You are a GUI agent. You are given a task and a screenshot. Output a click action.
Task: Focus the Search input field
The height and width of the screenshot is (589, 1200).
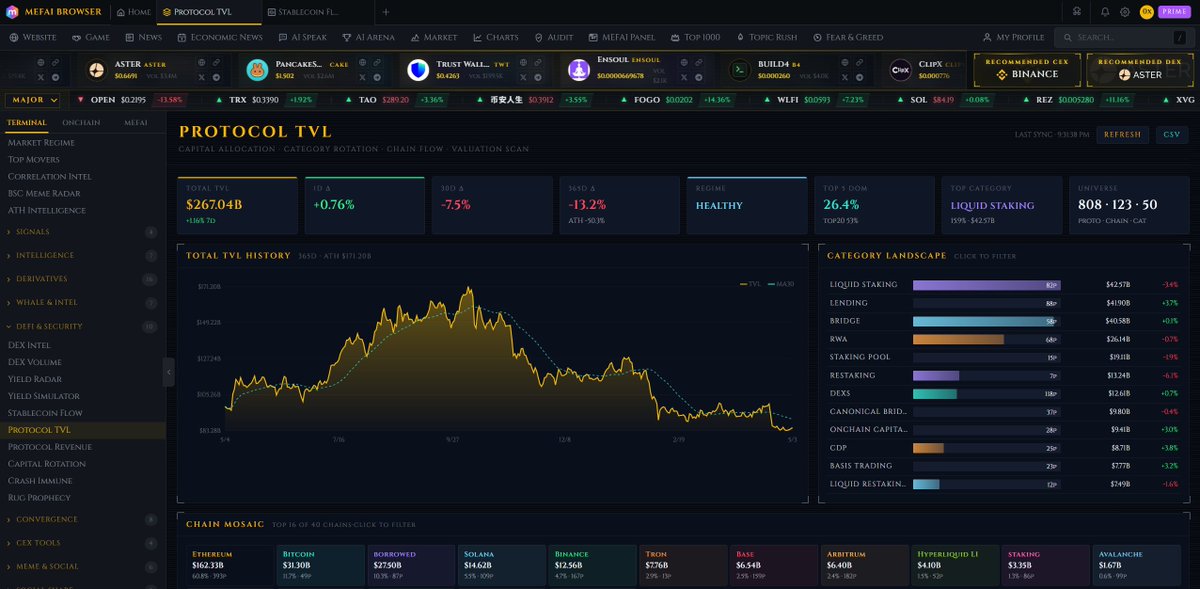pyautogui.click(x=1122, y=37)
